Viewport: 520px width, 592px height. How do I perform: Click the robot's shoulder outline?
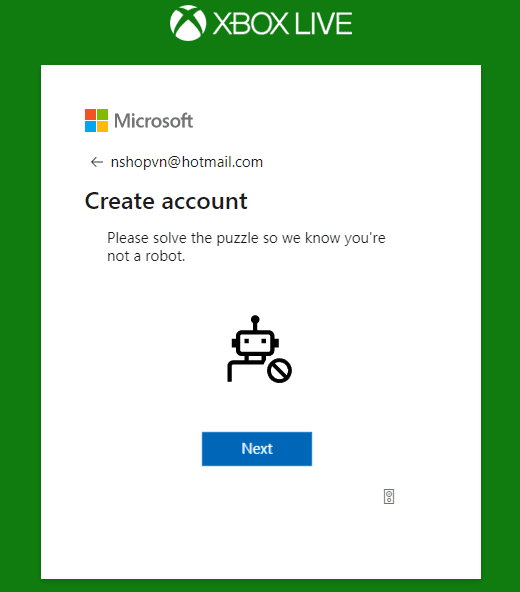pyautogui.click(x=242, y=370)
